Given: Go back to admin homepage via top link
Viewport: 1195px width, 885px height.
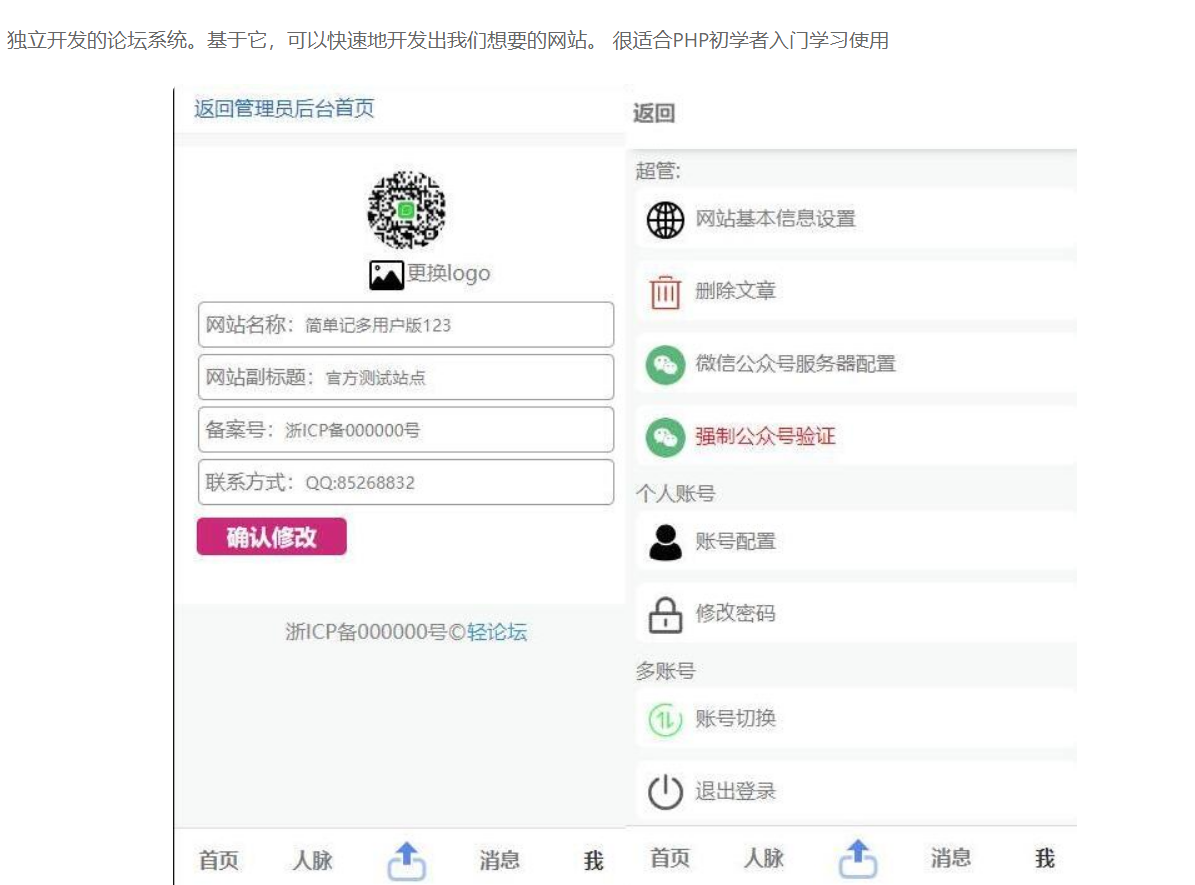Looking at the screenshot, I should (x=282, y=108).
